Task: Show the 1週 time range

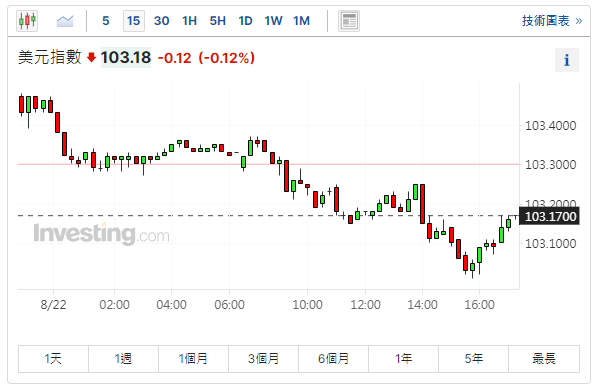Action: tap(123, 359)
